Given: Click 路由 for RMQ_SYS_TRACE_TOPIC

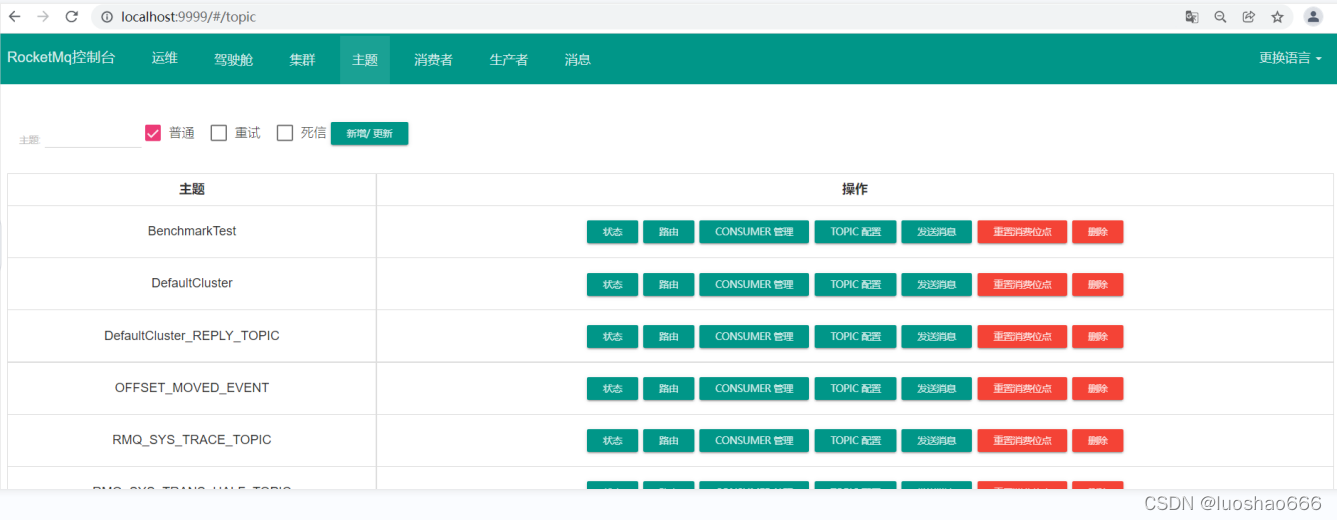Looking at the screenshot, I should coord(668,441).
